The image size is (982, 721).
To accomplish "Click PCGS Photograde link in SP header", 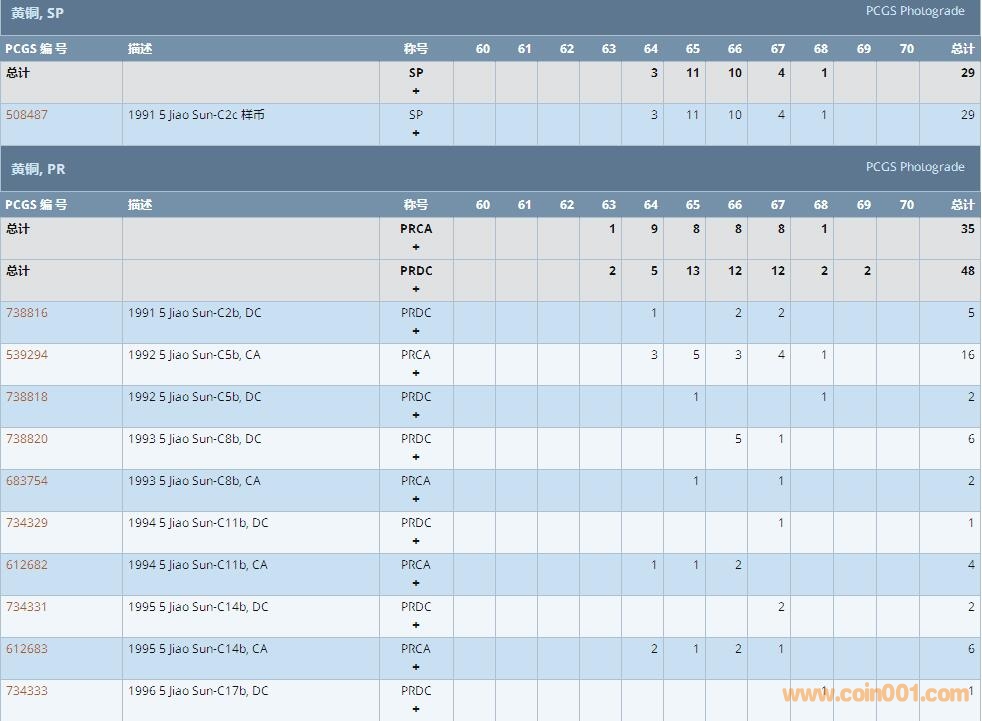I will (x=915, y=11).
